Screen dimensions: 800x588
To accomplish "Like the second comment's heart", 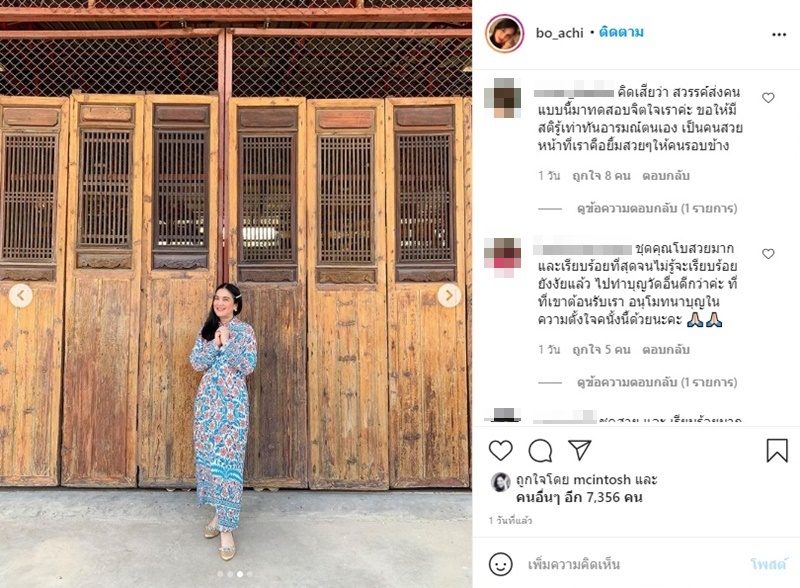I will pyautogui.click(x=768, y=254).
